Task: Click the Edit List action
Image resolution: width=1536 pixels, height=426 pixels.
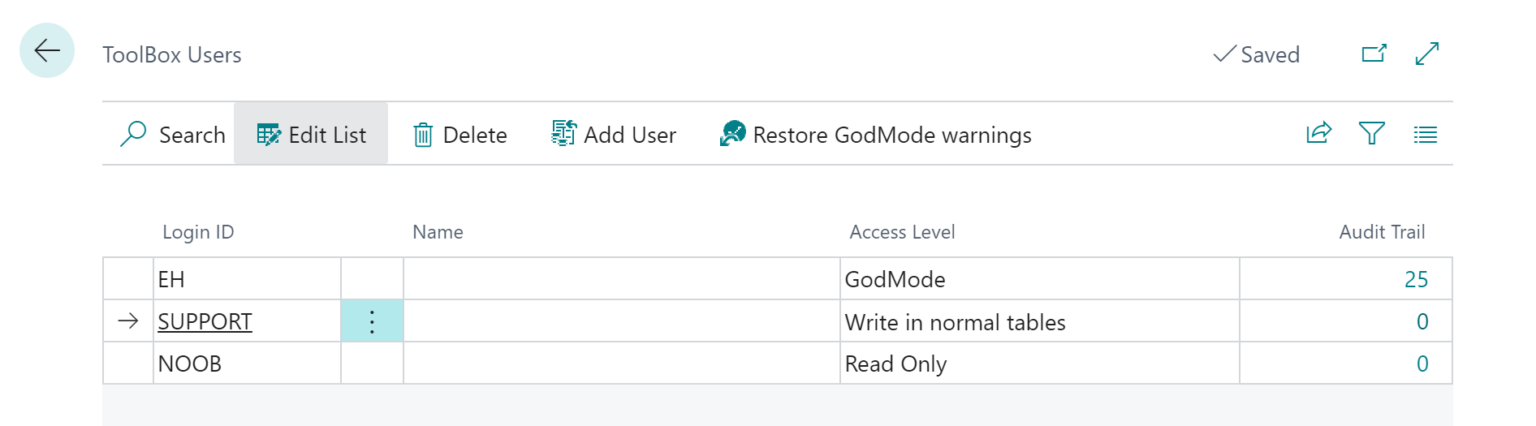Action: coord(311,135)
